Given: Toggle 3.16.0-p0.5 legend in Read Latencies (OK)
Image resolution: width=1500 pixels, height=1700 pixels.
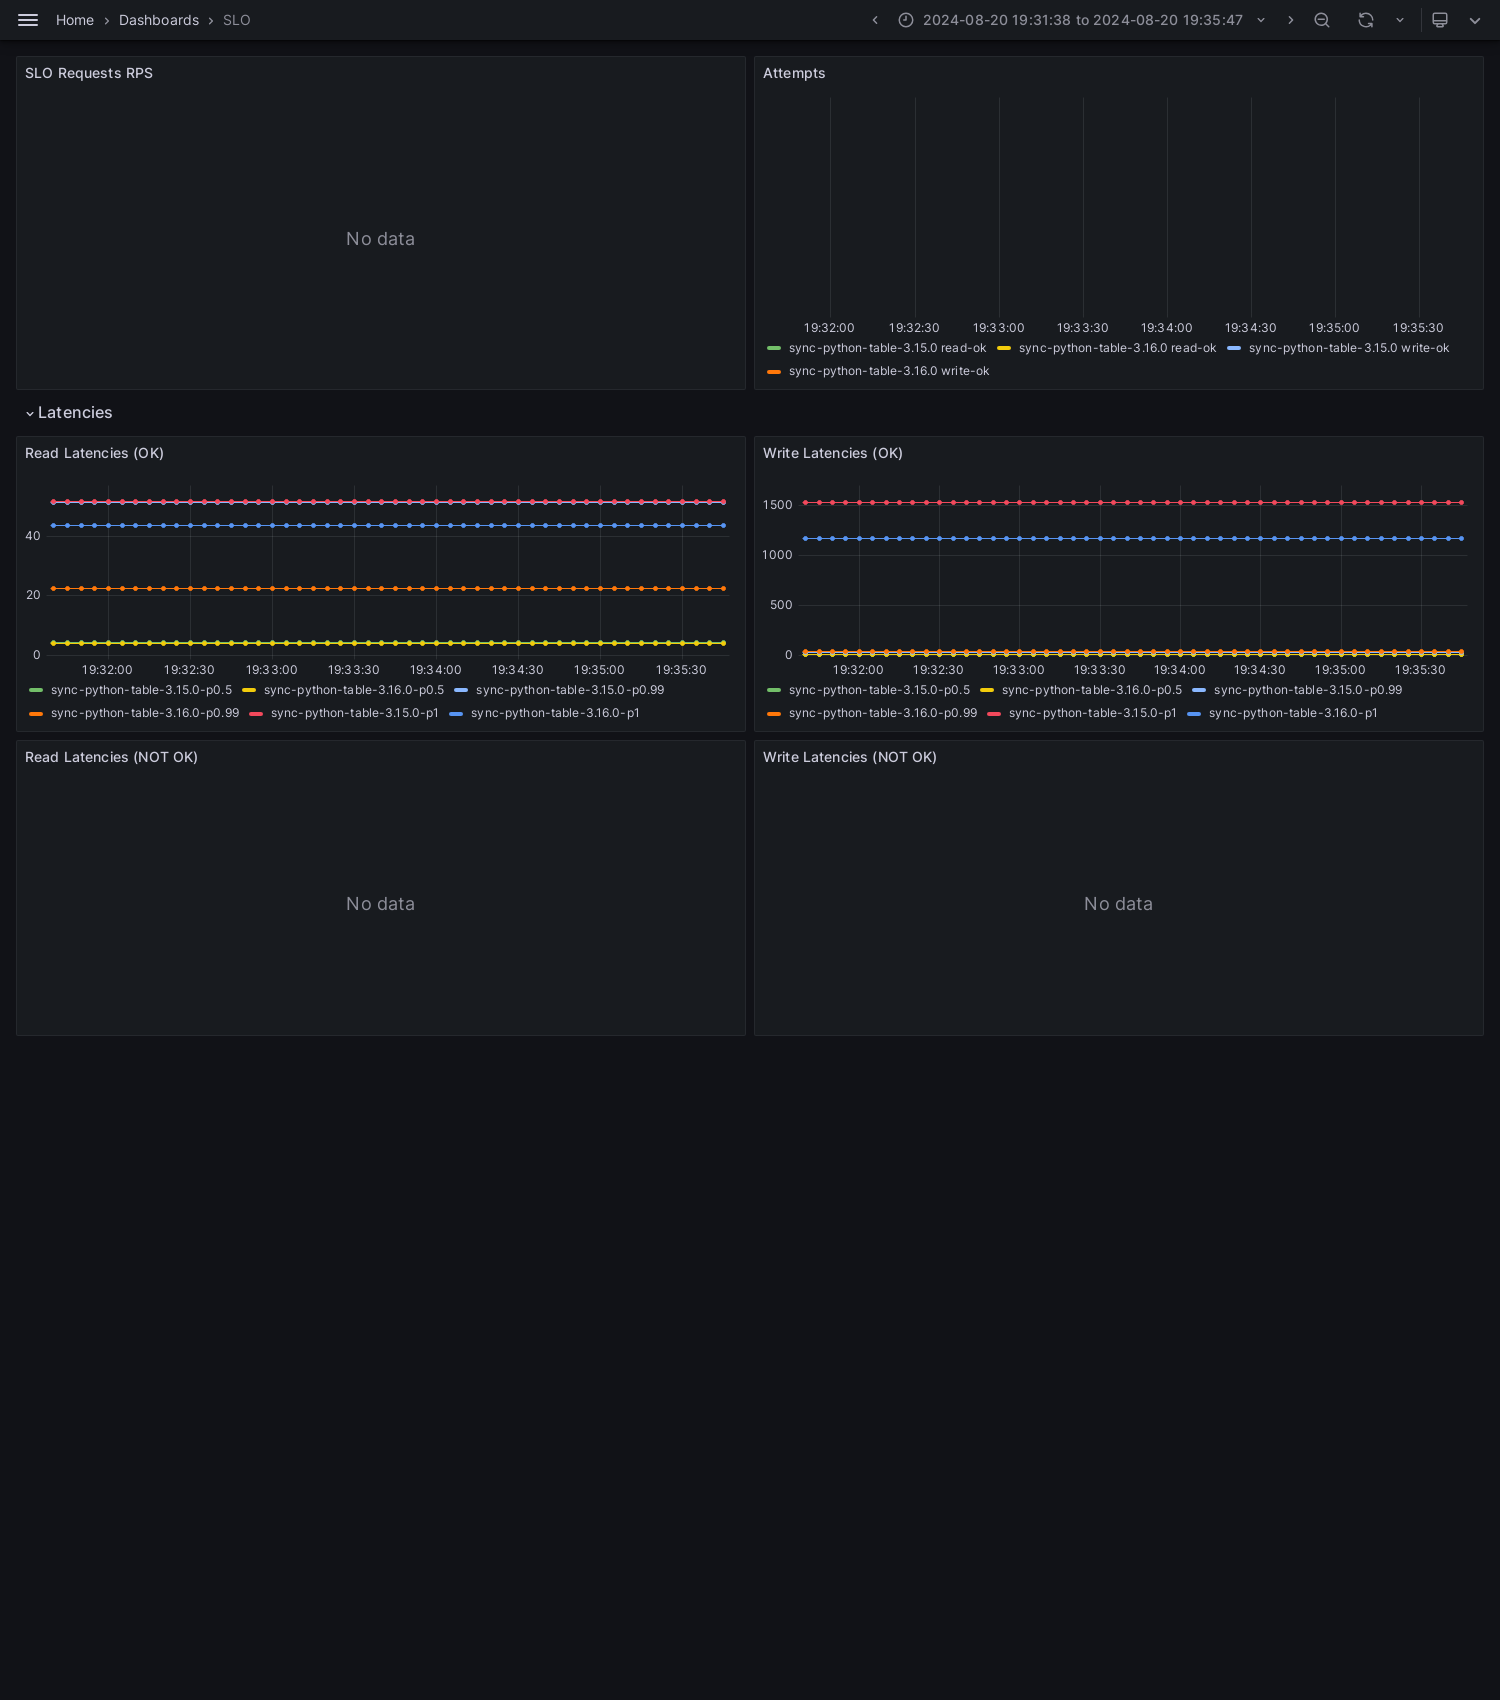Looking at the screenshot, I should click(x=354, y=690).
